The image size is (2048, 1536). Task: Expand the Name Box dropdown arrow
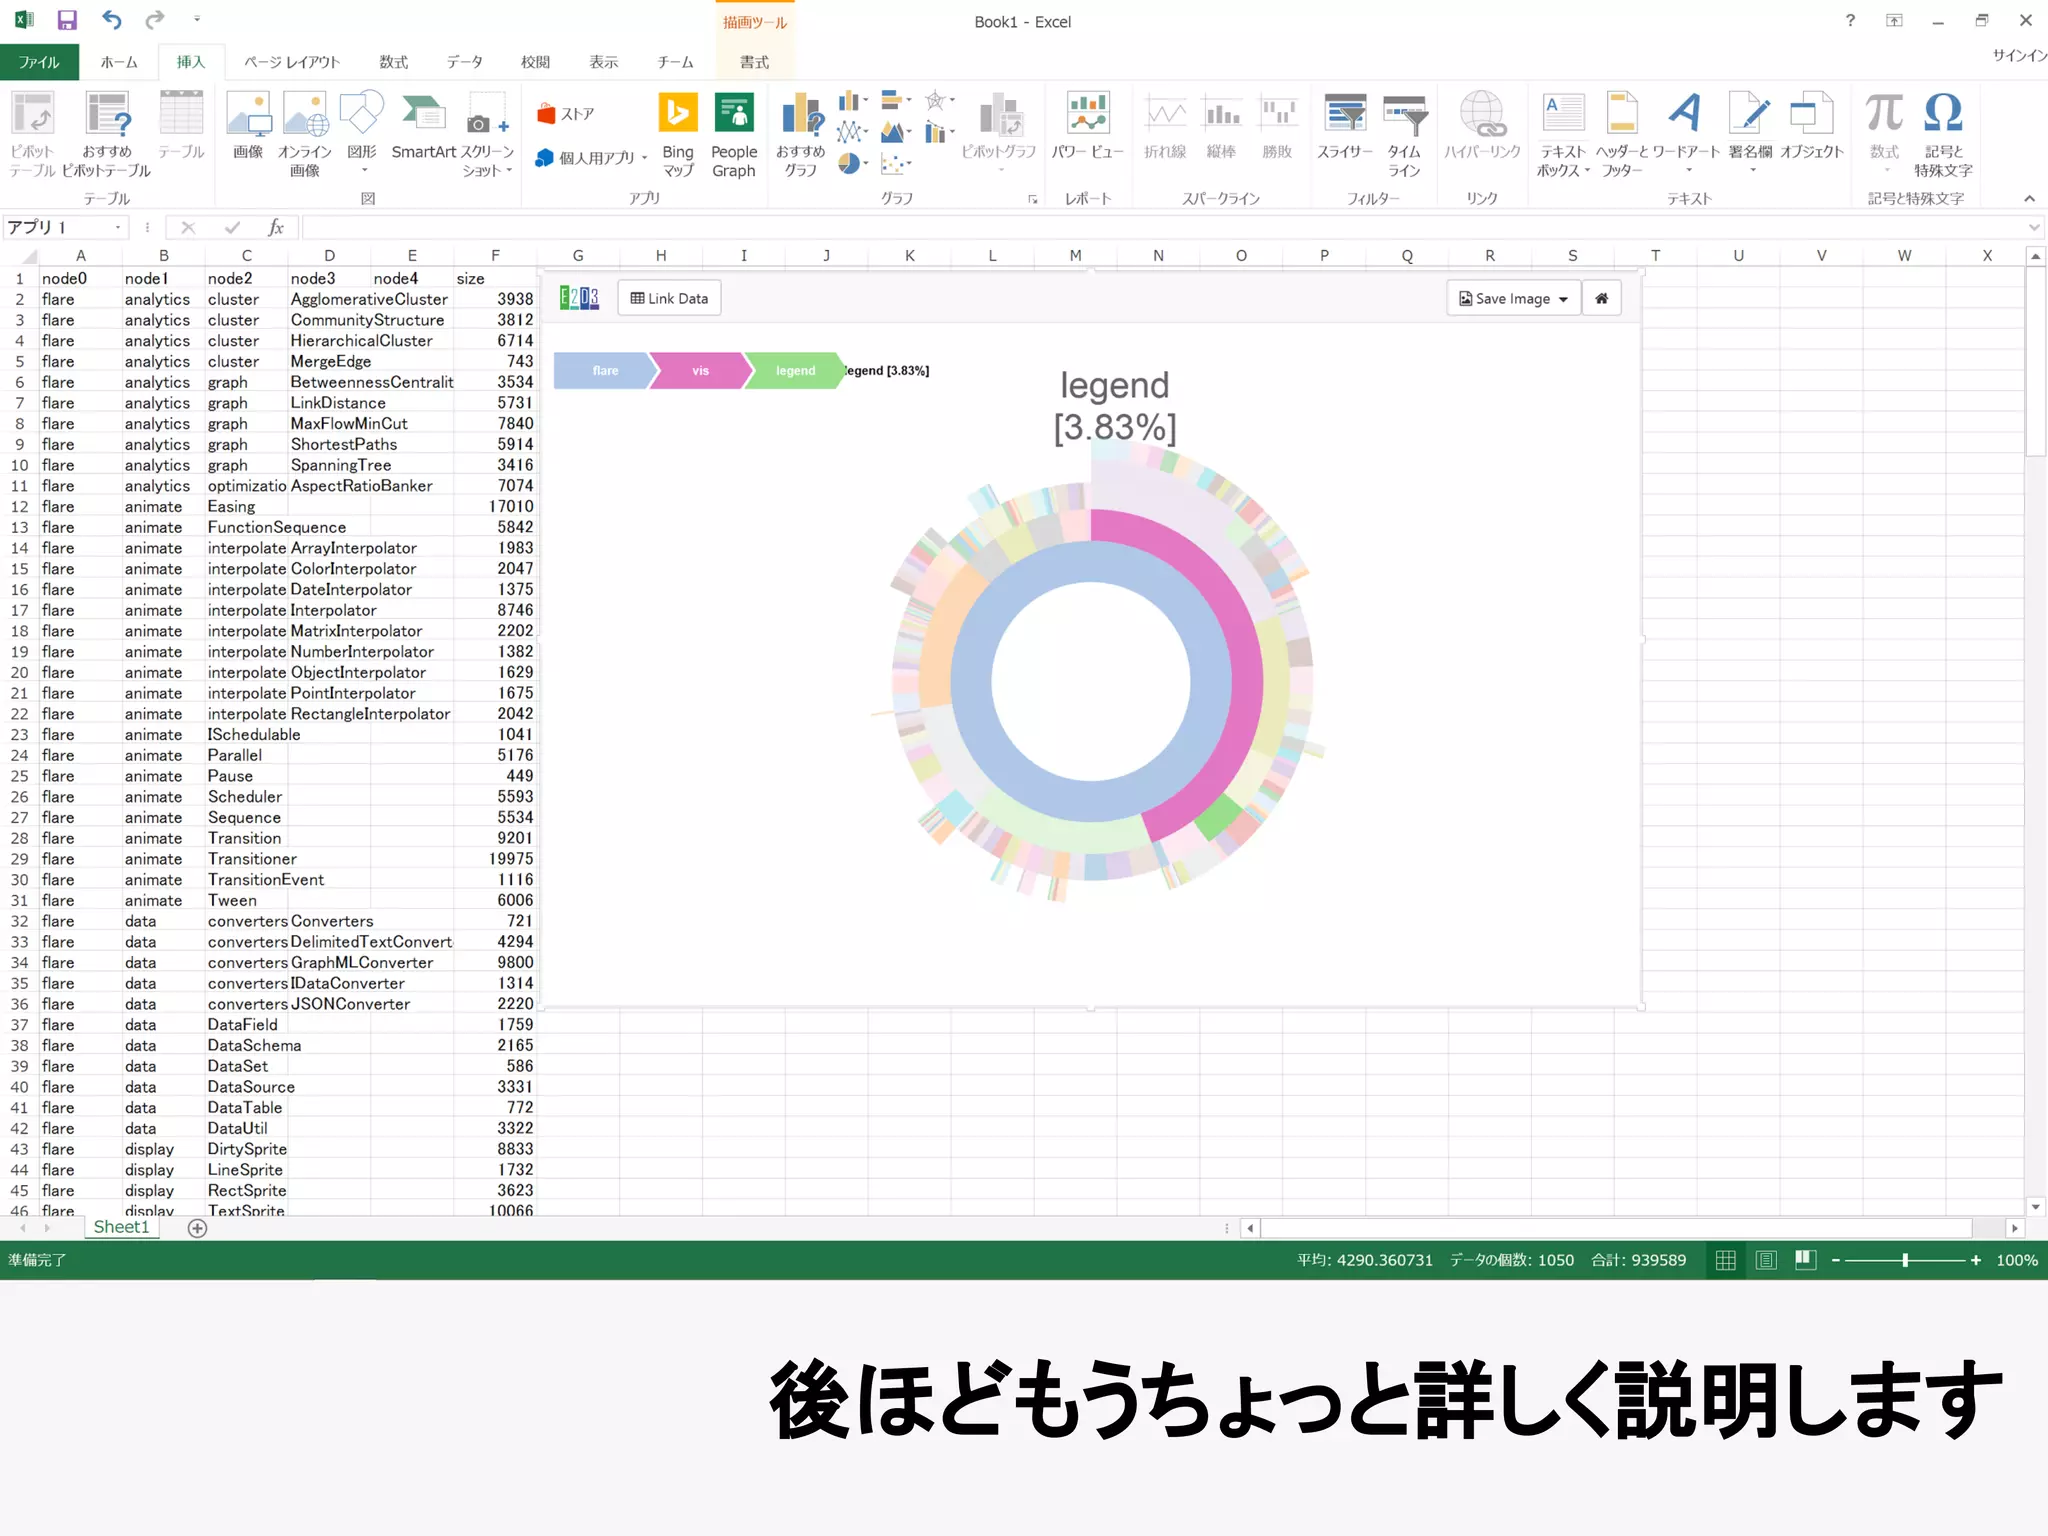(118, 228)
